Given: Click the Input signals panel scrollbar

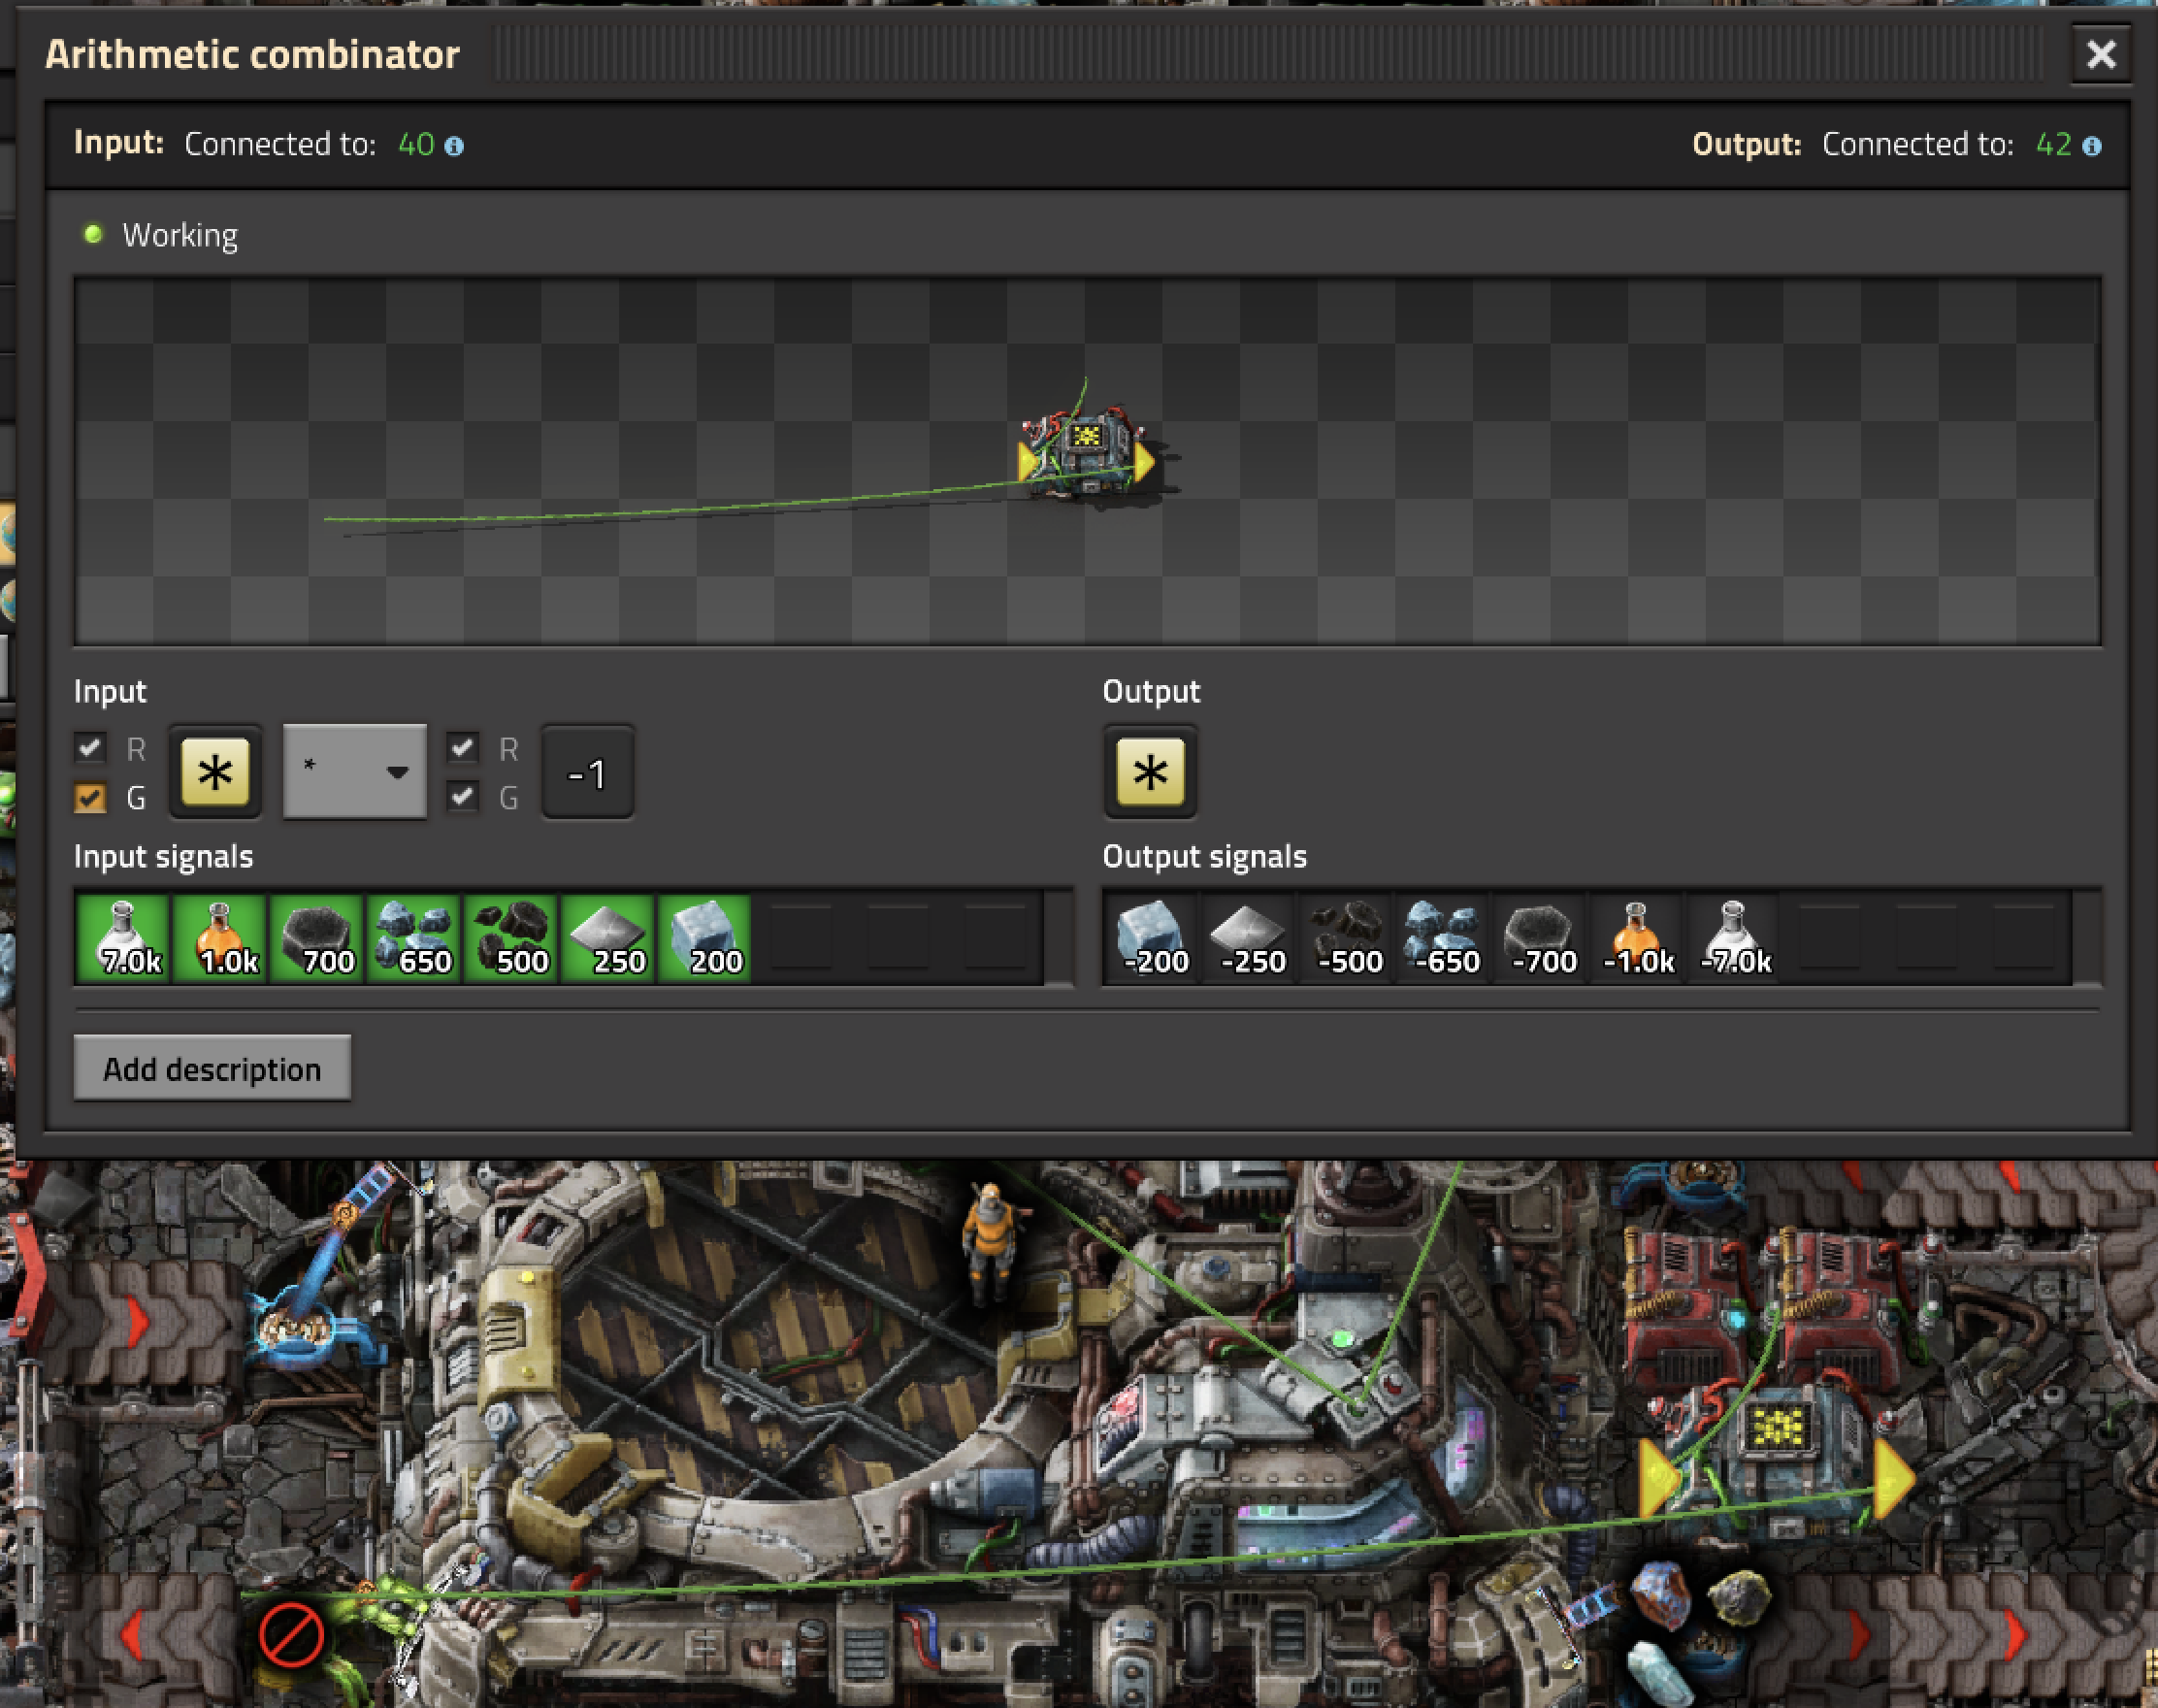Looking at the screenshot, I should (1058, 938).
